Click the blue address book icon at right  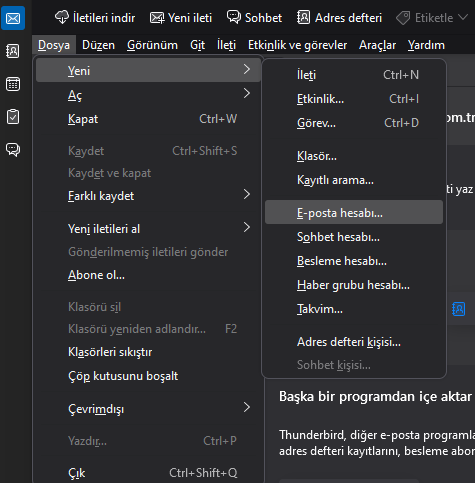point(459,309)
